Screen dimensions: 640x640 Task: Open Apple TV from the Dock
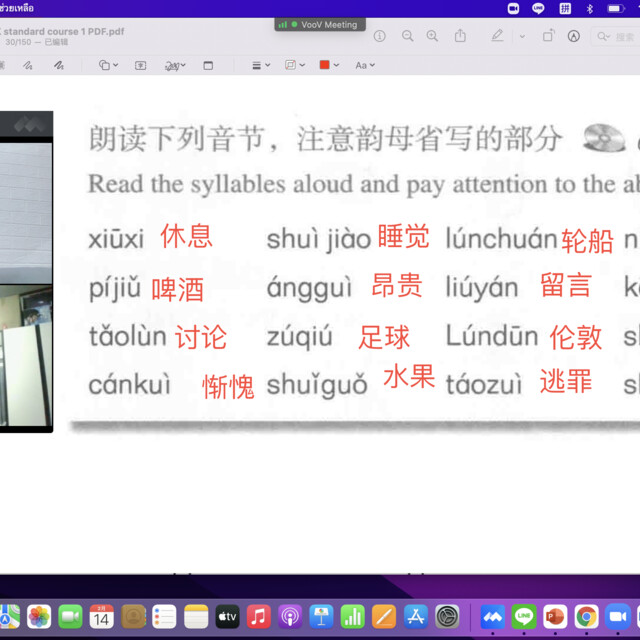pos(227,616)
